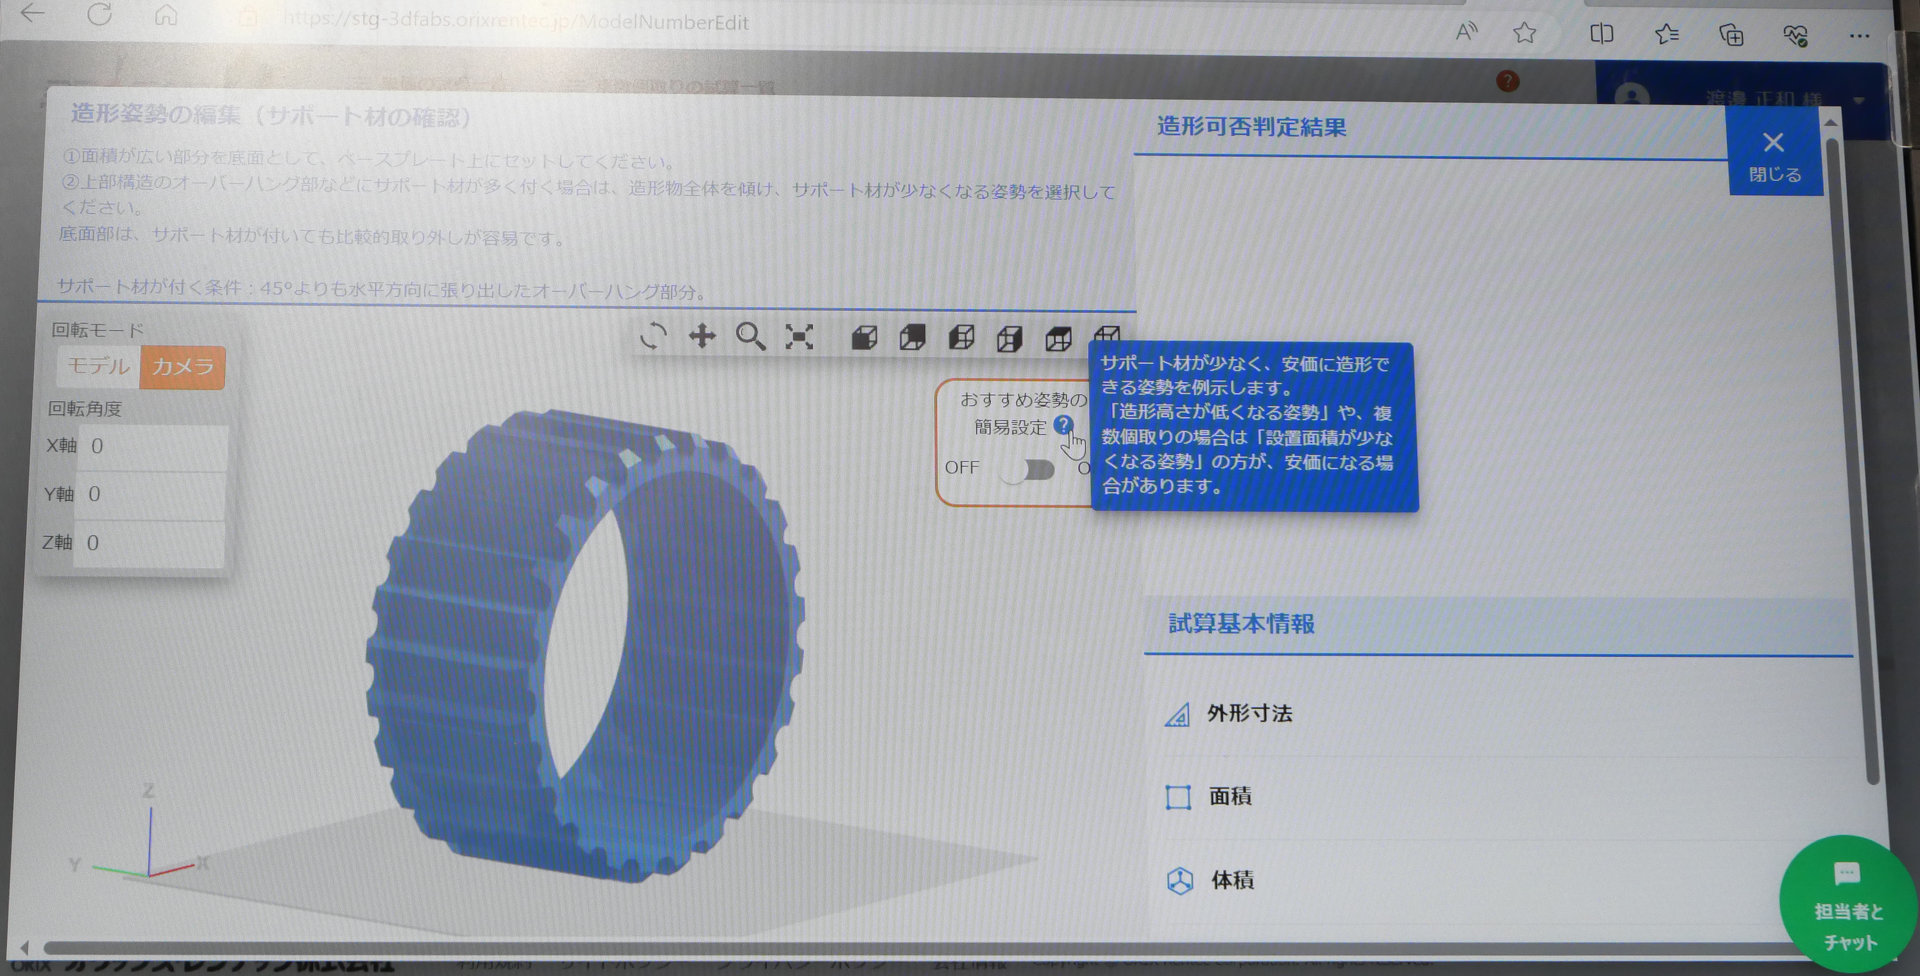Viewport: 1920px width, 976px height.
Task: Select the second cube view orientation icon
Action: (x=912, y=338)
